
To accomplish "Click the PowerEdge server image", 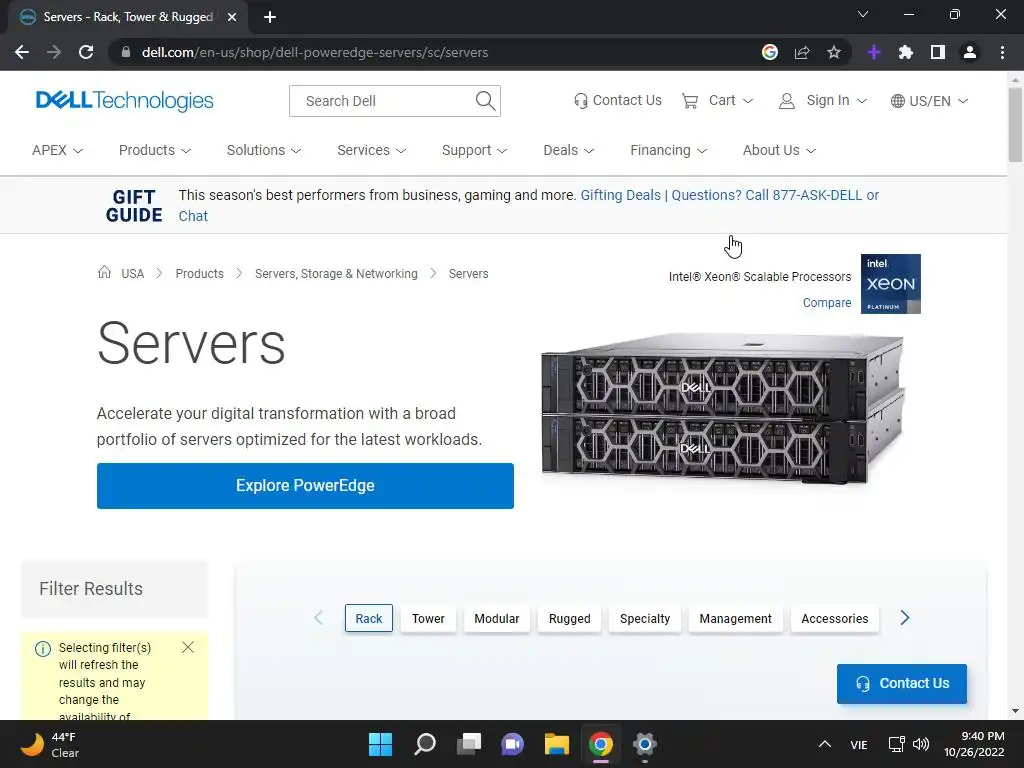I will (723, 409).
